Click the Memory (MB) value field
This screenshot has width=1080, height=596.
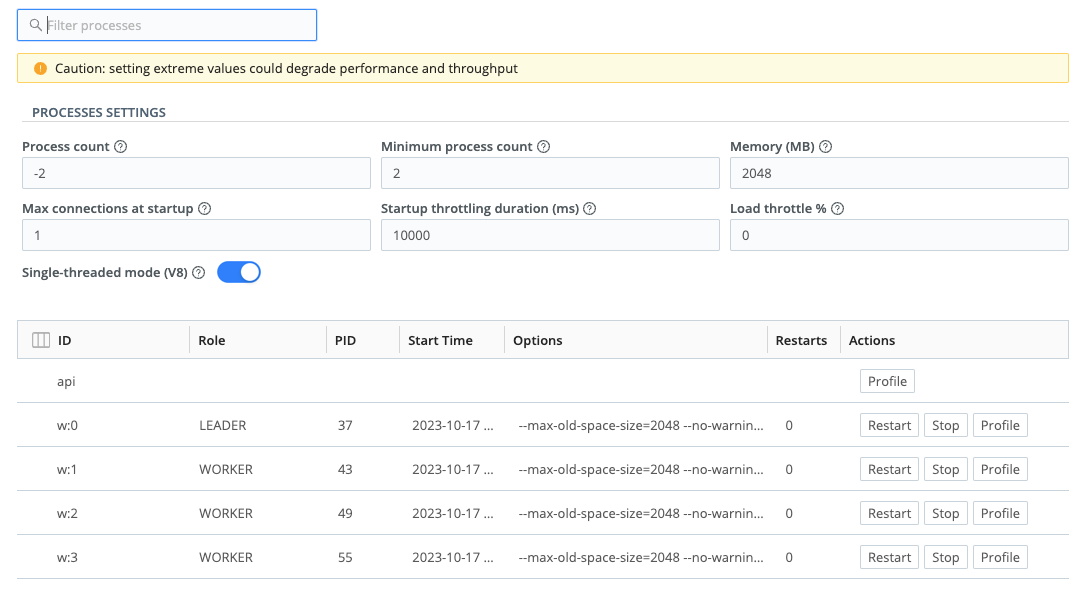[898, 172]
